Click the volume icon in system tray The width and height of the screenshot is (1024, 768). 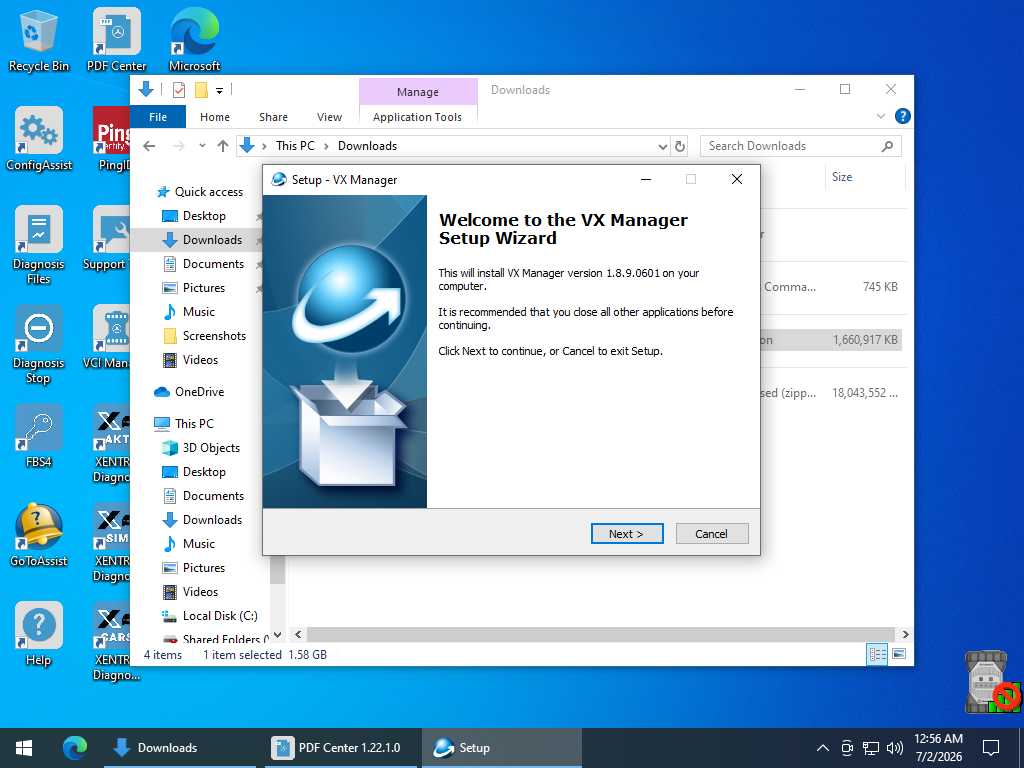[895, 748]
